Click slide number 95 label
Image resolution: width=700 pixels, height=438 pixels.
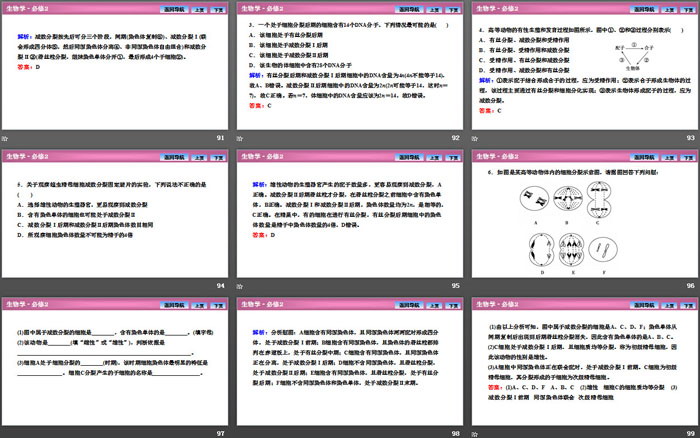(x=455, y=286)
